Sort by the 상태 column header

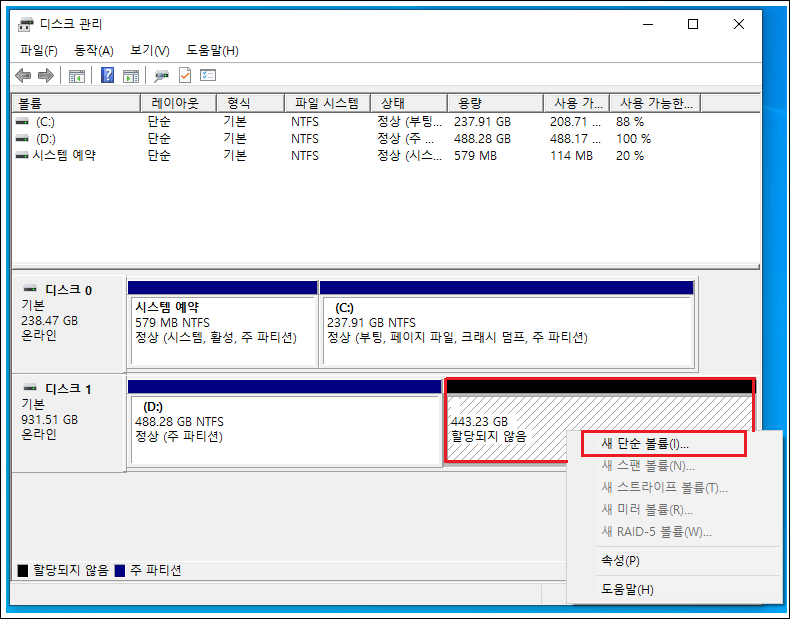pos(409,104)
